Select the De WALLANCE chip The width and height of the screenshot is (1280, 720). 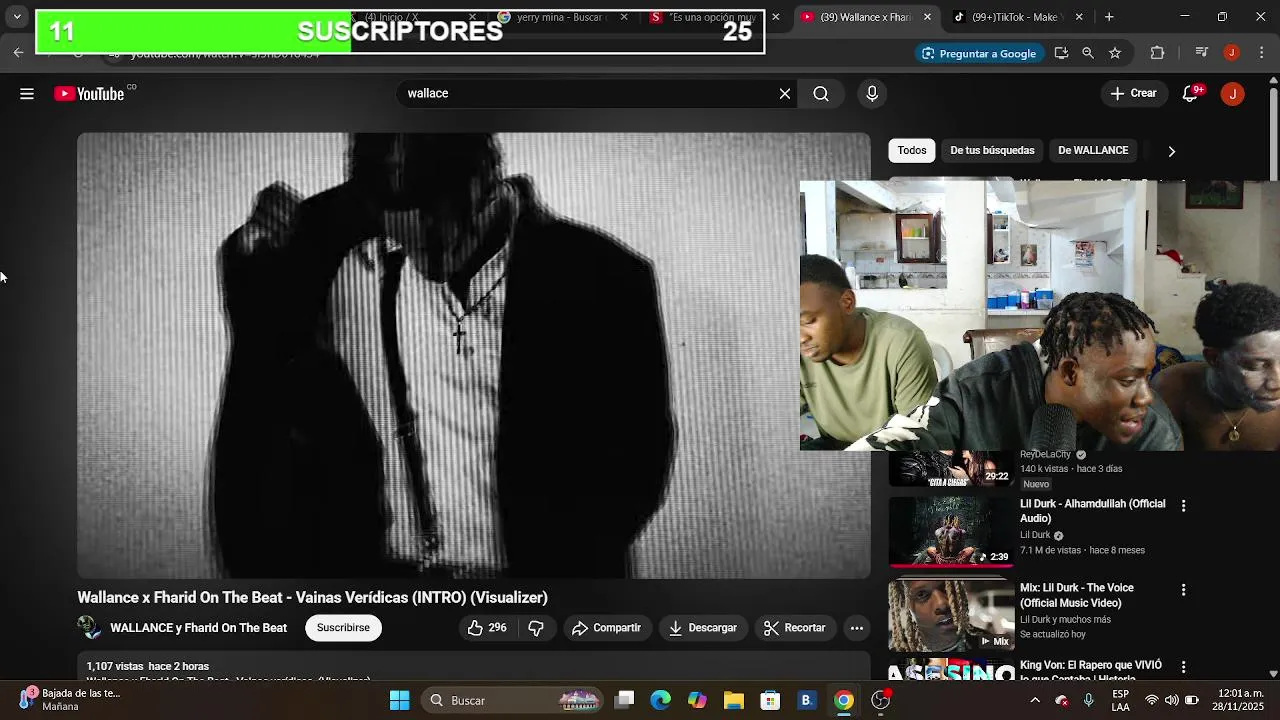tap(1093, 150)
